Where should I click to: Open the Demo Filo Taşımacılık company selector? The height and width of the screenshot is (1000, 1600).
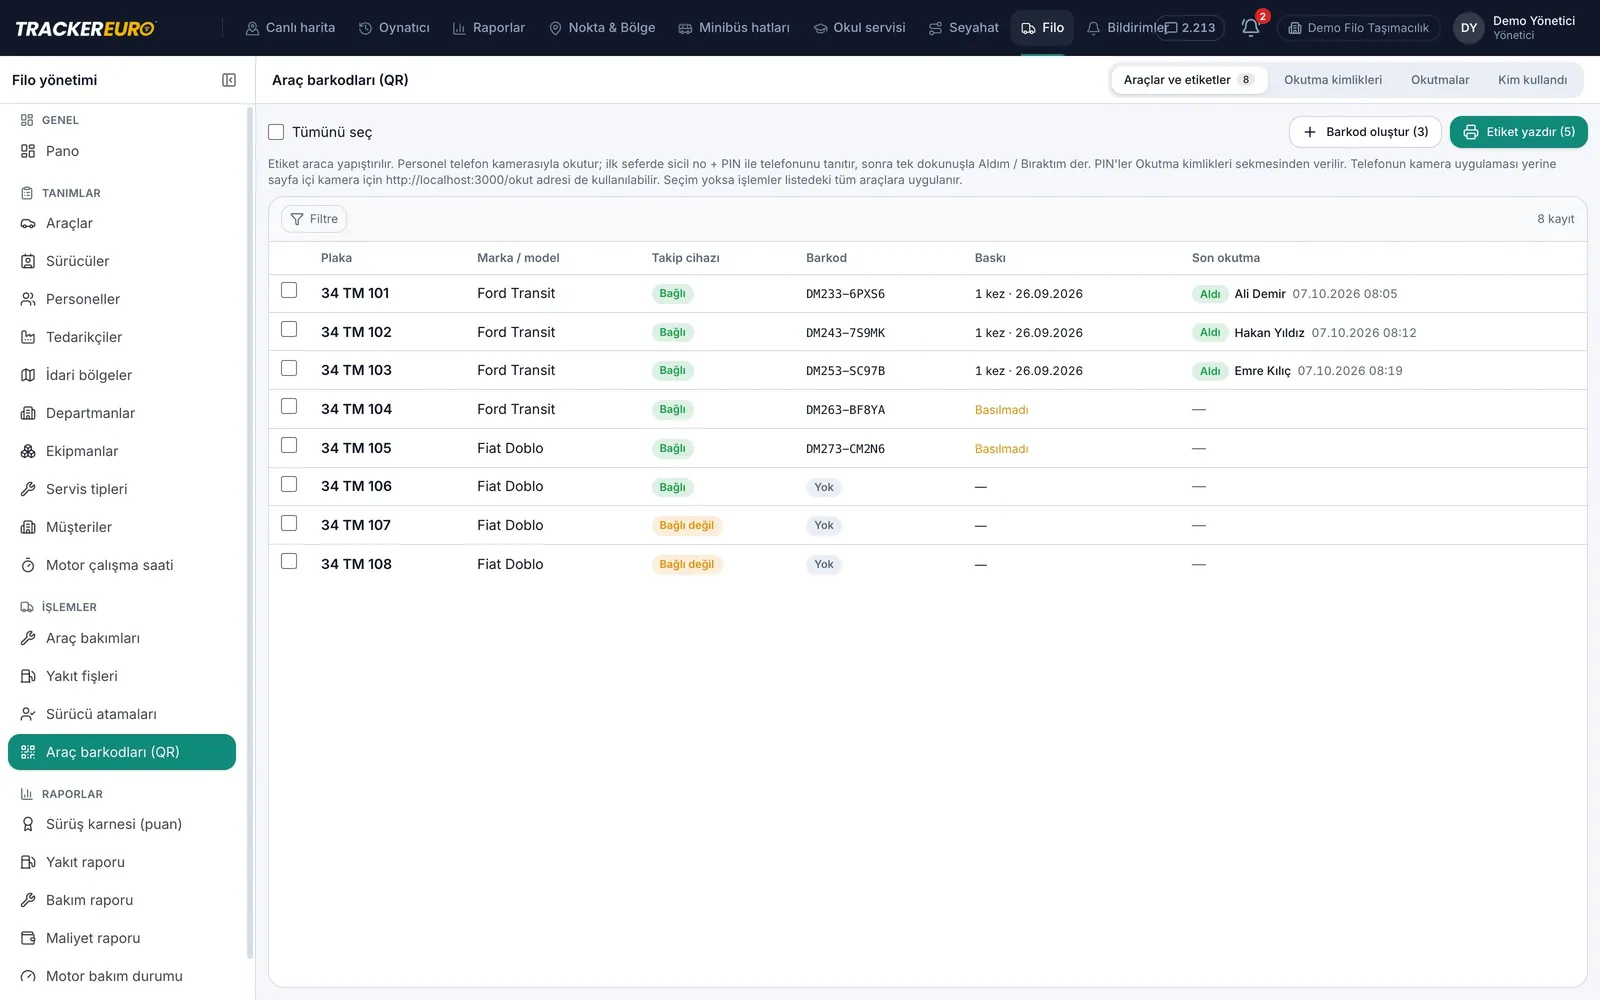coord(1358,28)
